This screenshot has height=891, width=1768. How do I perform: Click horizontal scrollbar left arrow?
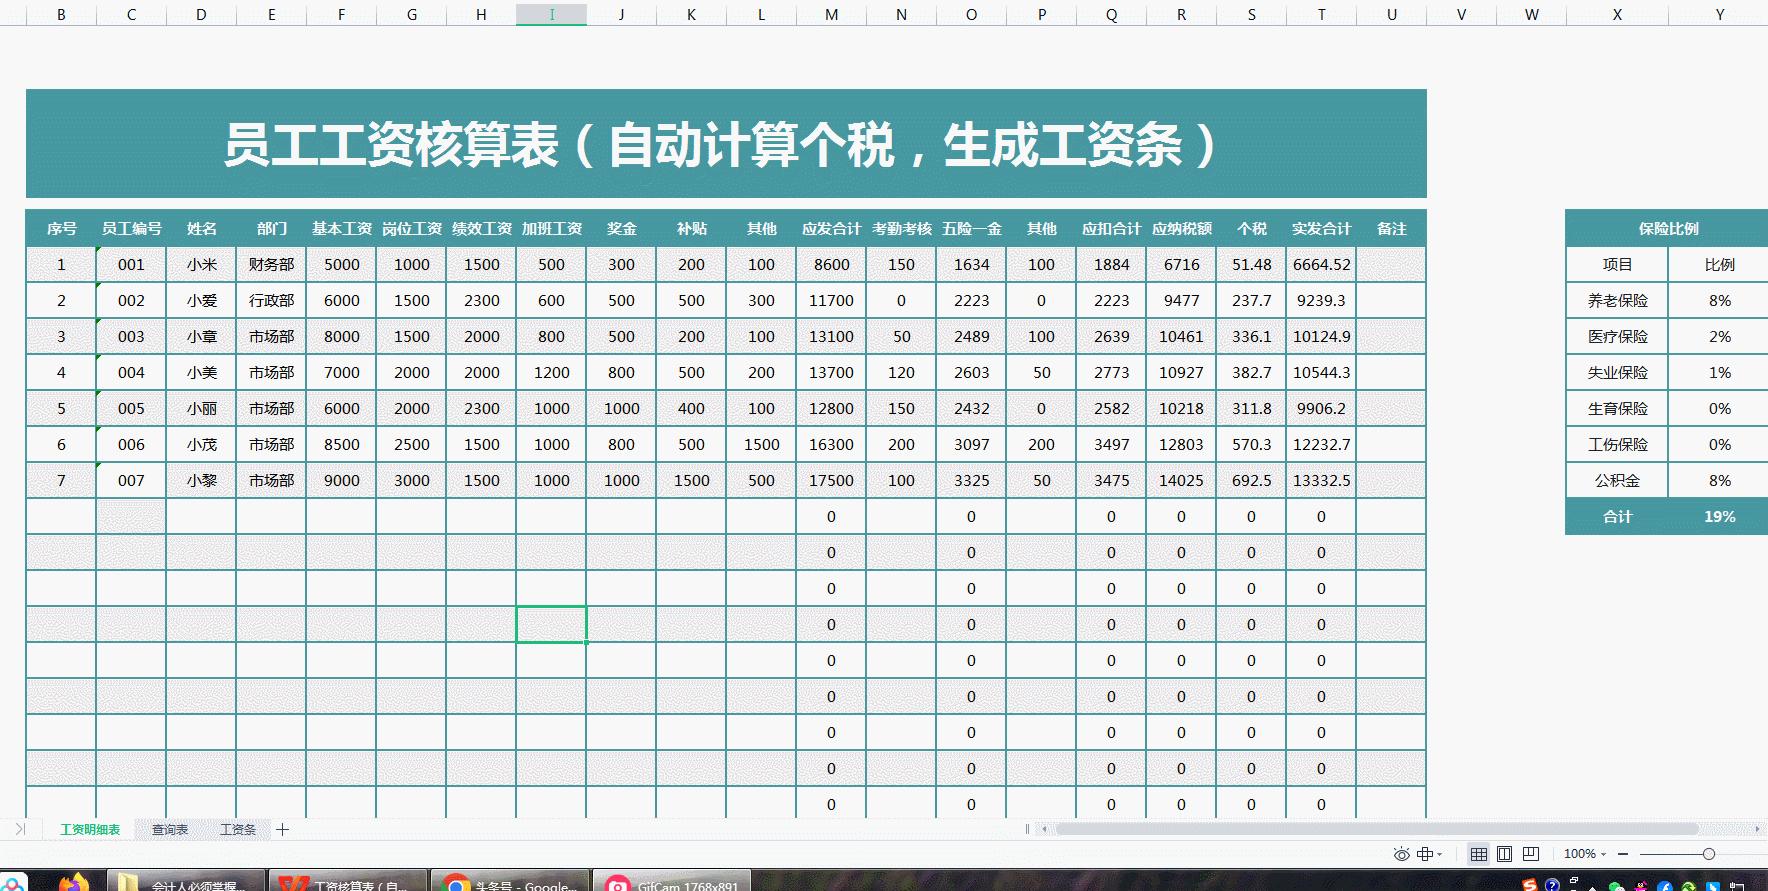1045,829
